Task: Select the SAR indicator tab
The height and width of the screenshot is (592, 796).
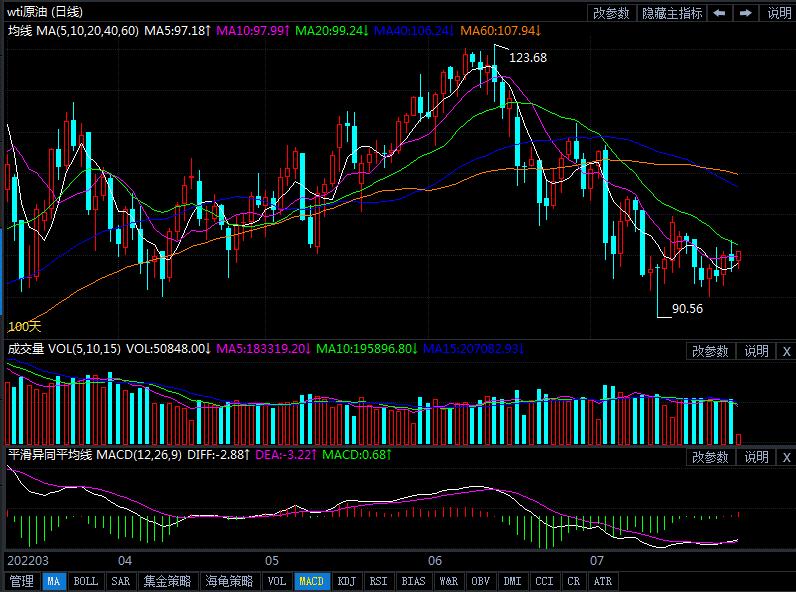Action: click(120, 581)
